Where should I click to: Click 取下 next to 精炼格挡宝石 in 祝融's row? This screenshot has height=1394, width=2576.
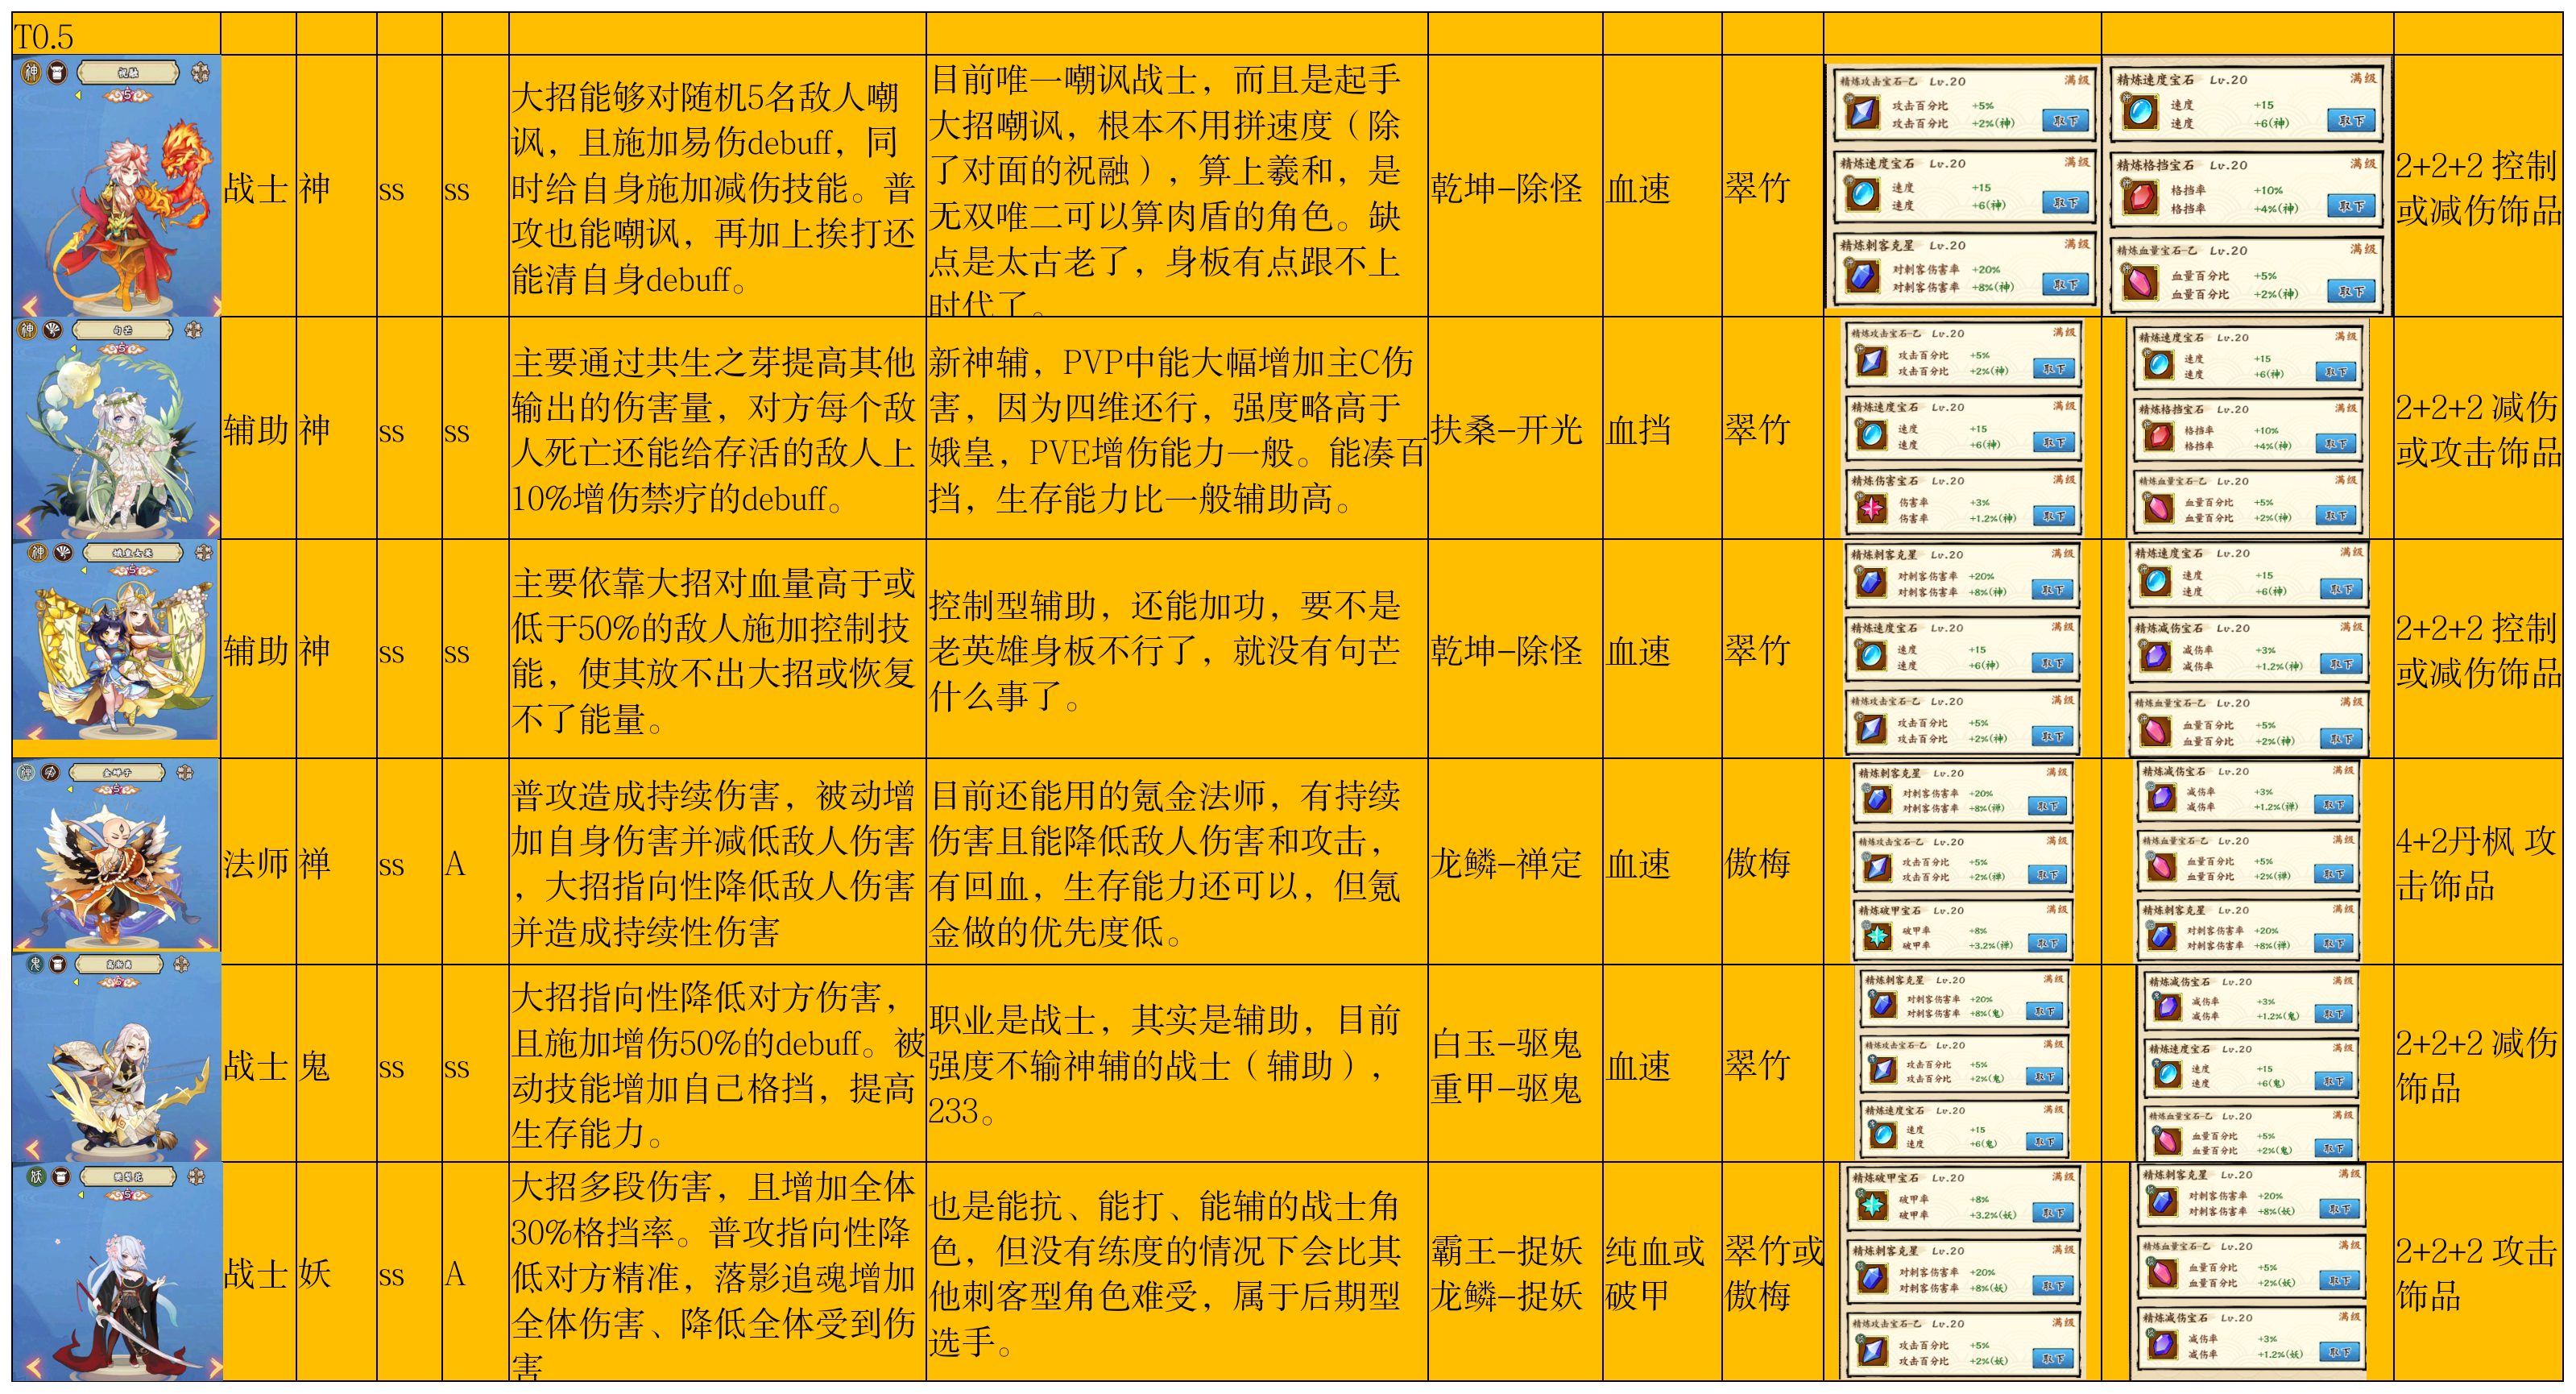[x=2350, y=207]
